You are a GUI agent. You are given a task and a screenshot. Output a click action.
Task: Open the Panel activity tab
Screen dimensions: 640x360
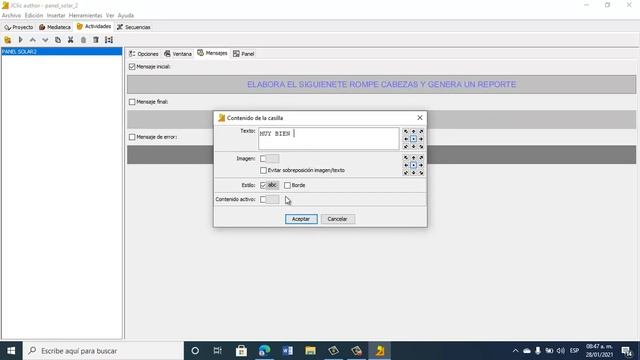point(244,54)
